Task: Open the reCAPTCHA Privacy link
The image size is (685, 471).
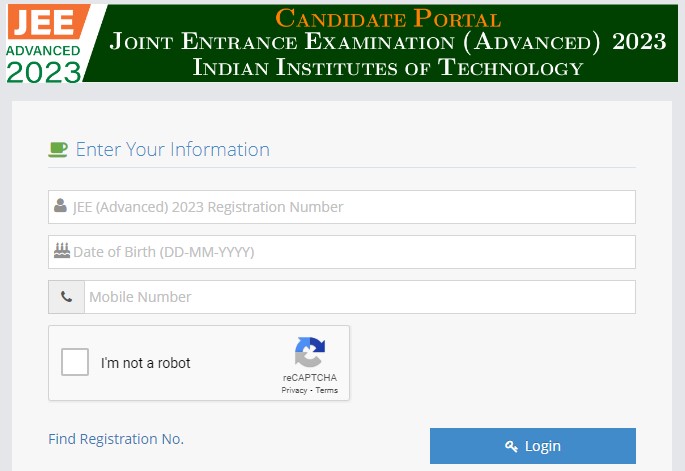Action: (294, 390)
